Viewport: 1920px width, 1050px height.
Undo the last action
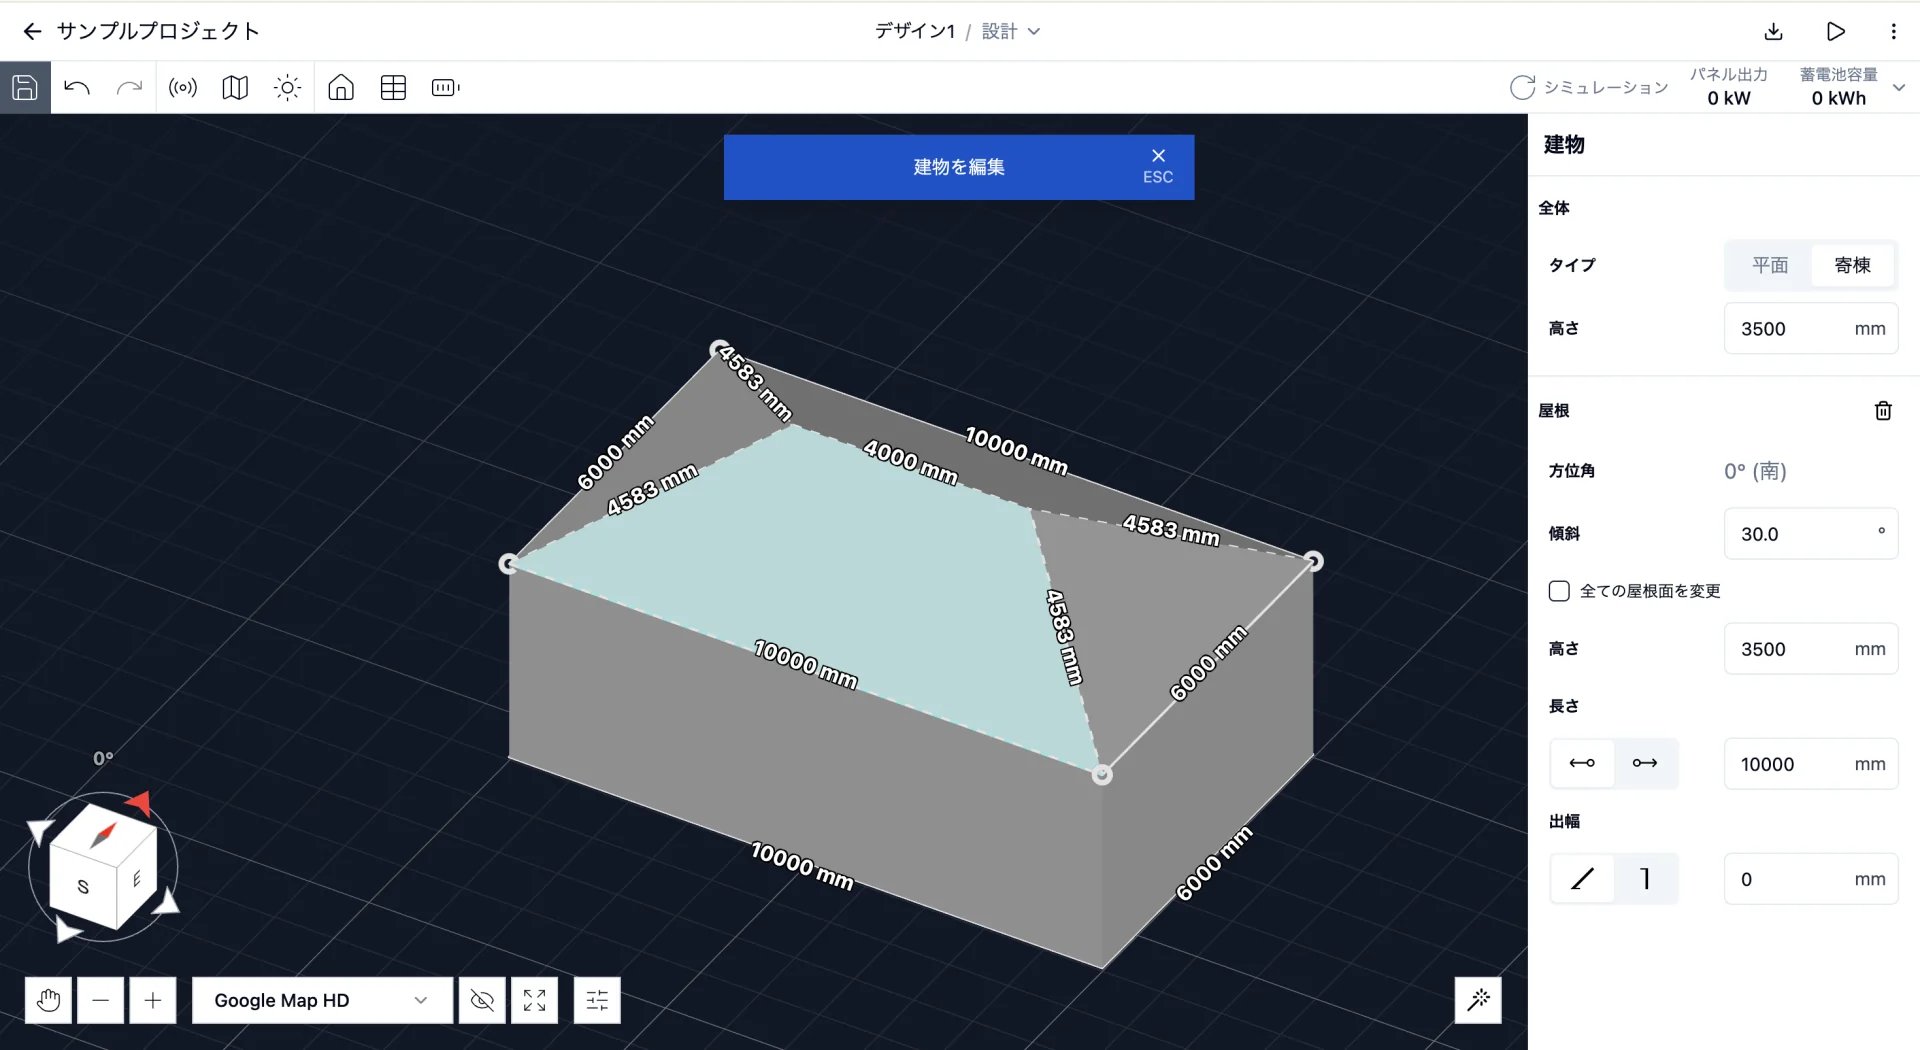(x=77, y=88)
